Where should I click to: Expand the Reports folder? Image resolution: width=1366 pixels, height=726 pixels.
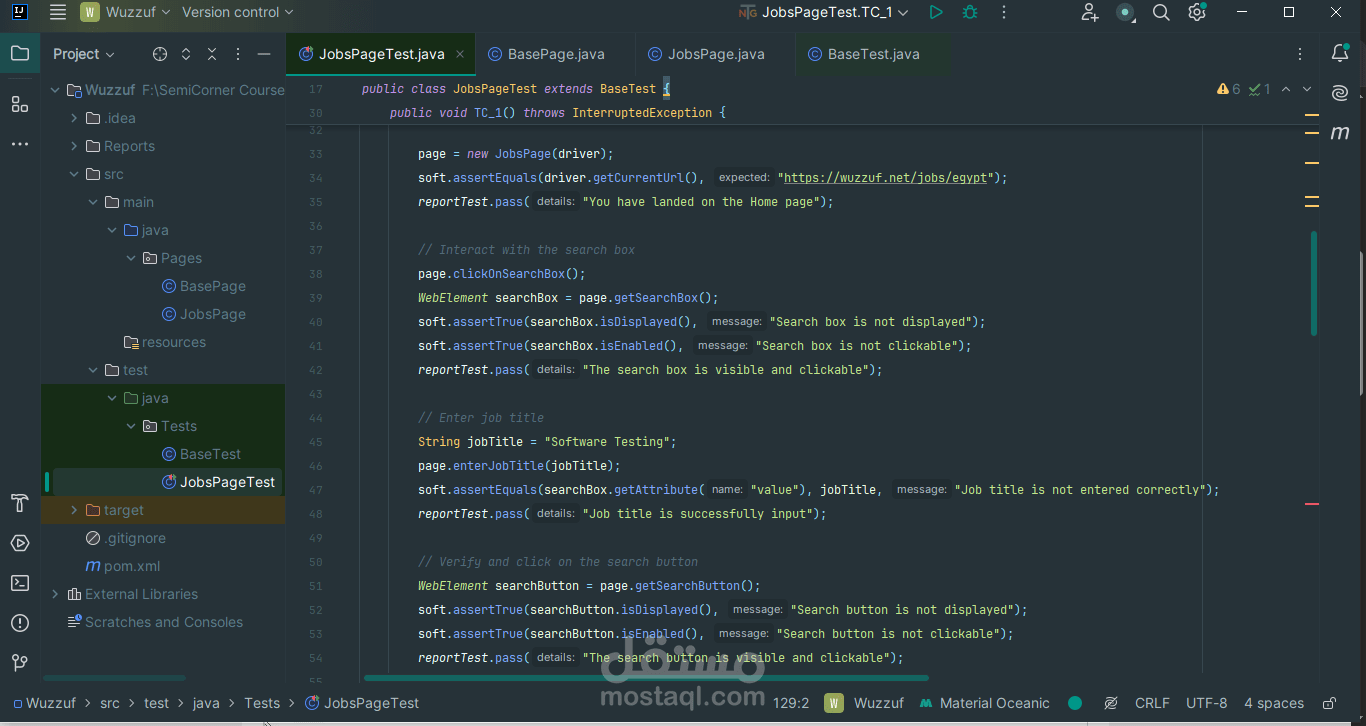click(74, 146)
